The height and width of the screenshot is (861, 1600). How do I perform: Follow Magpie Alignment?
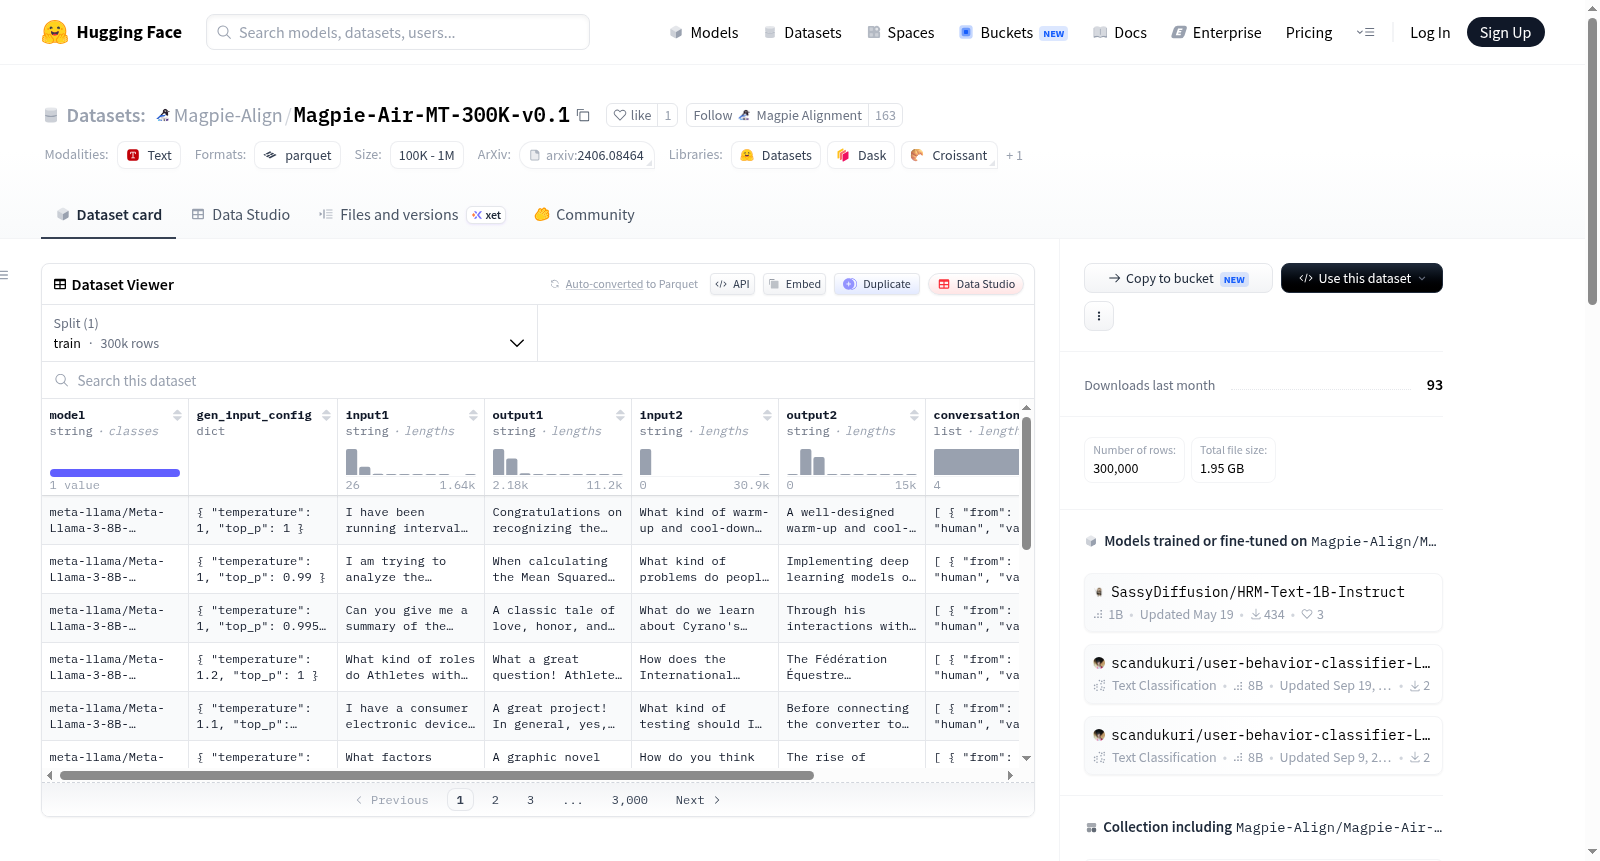tap(778, 115)
